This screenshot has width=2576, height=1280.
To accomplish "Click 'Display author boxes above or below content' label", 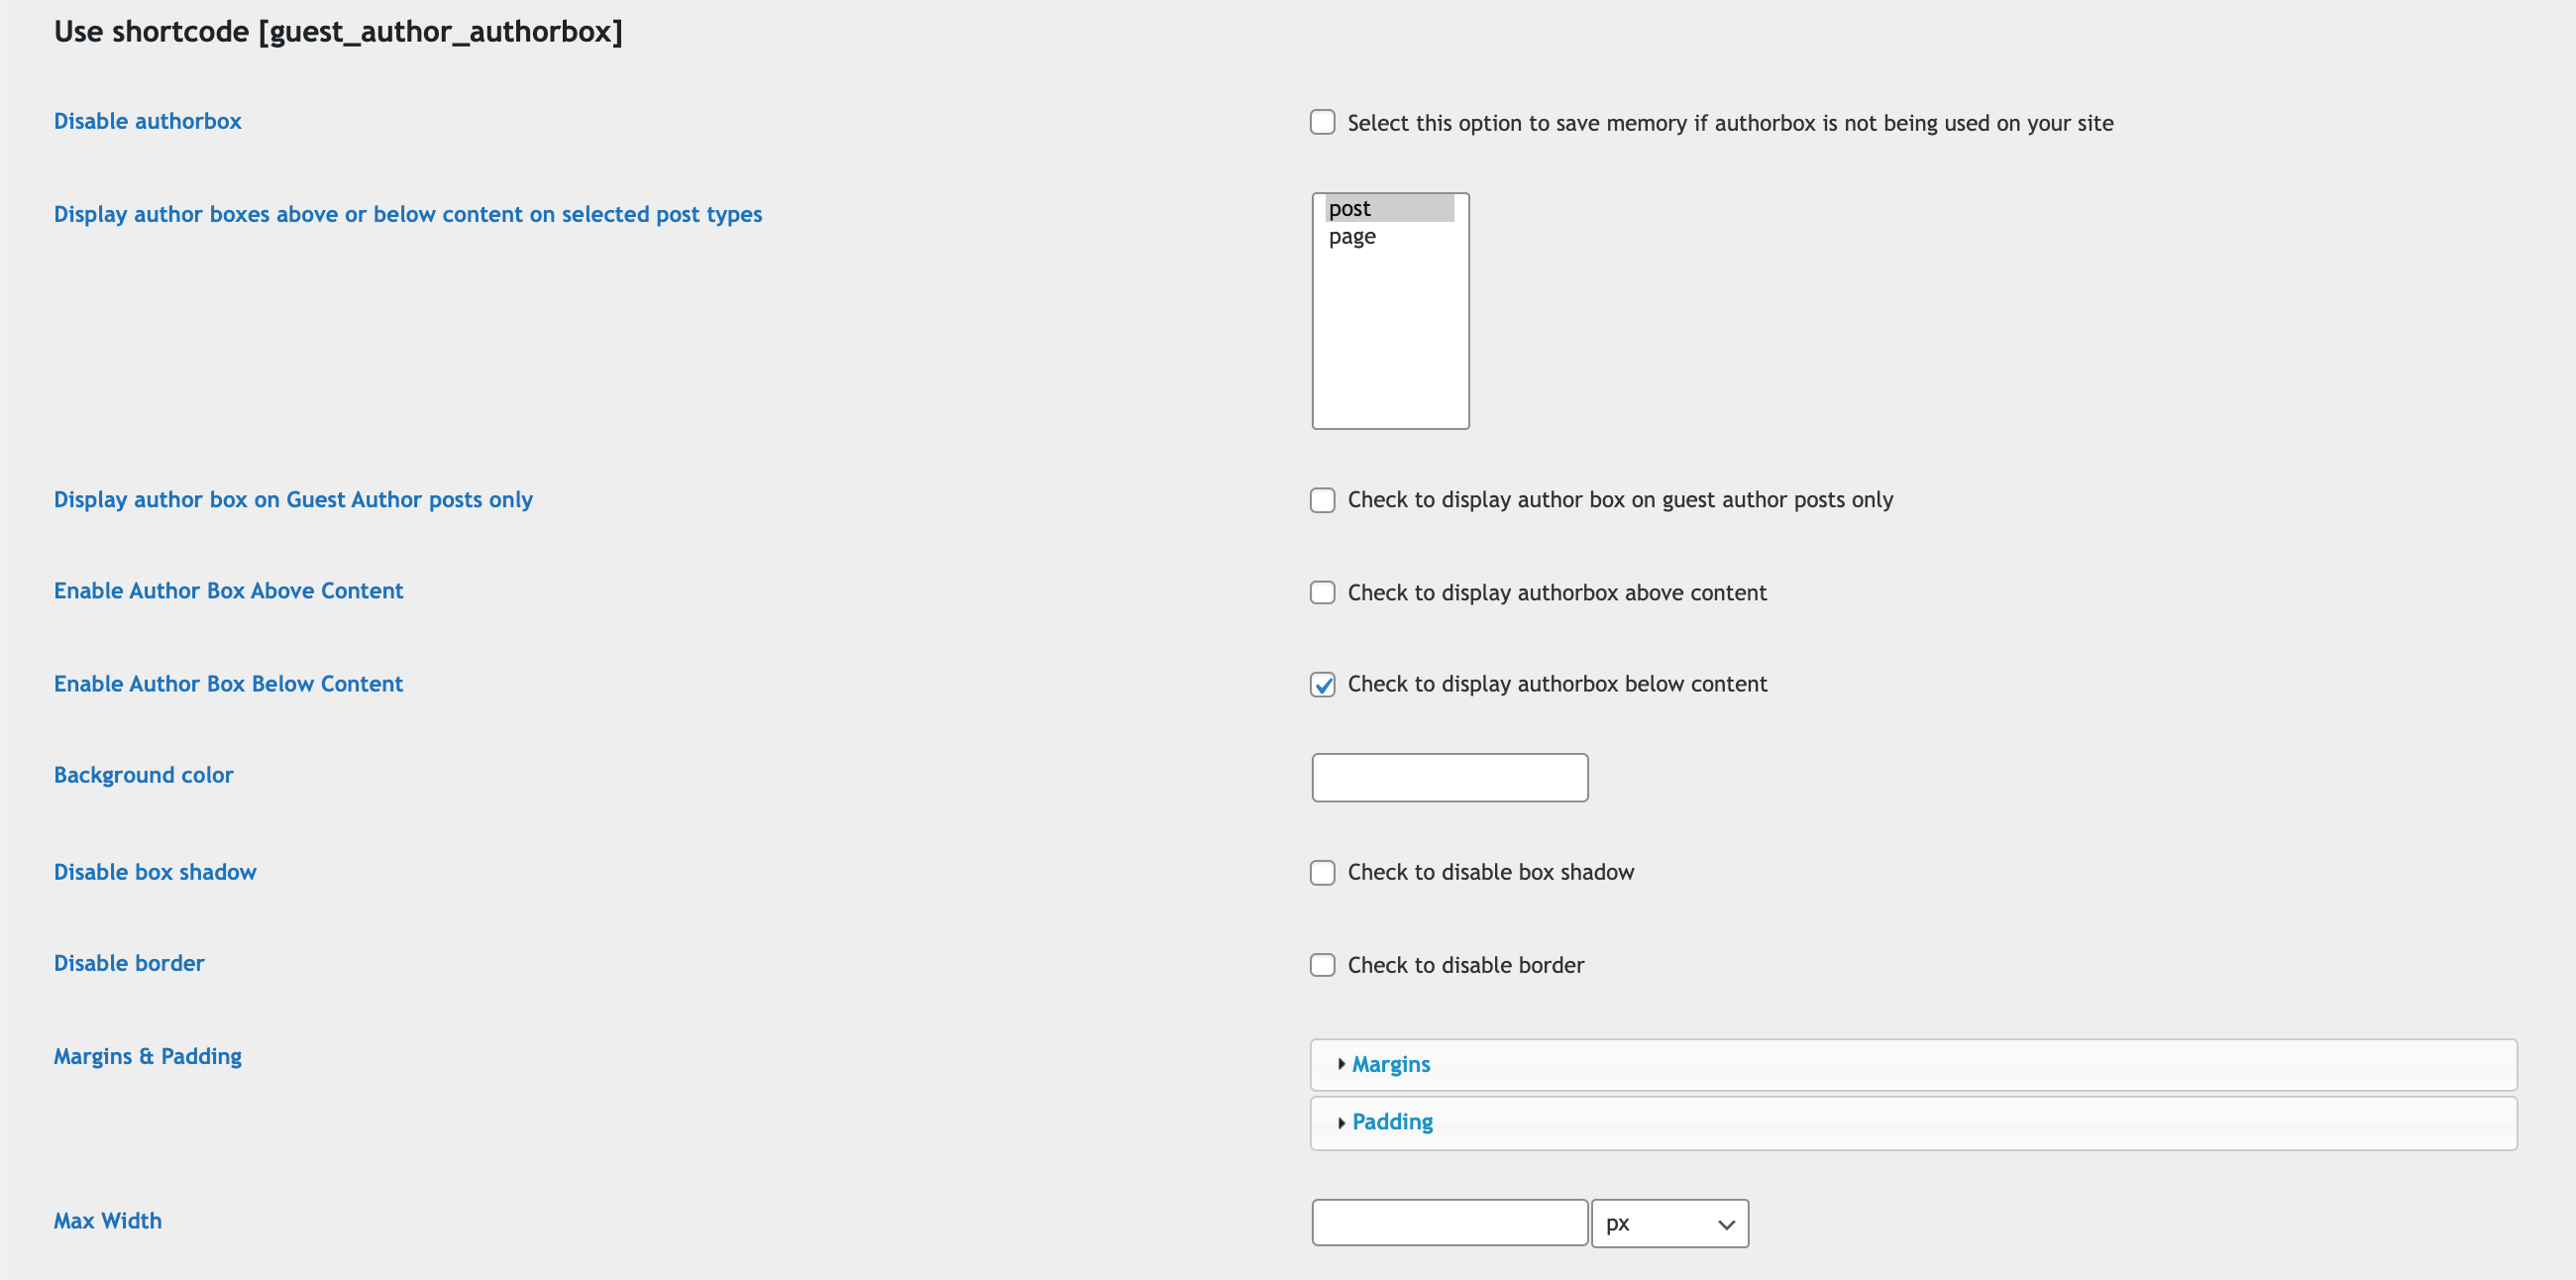I will pyautogui.click(x=408, y=214).
